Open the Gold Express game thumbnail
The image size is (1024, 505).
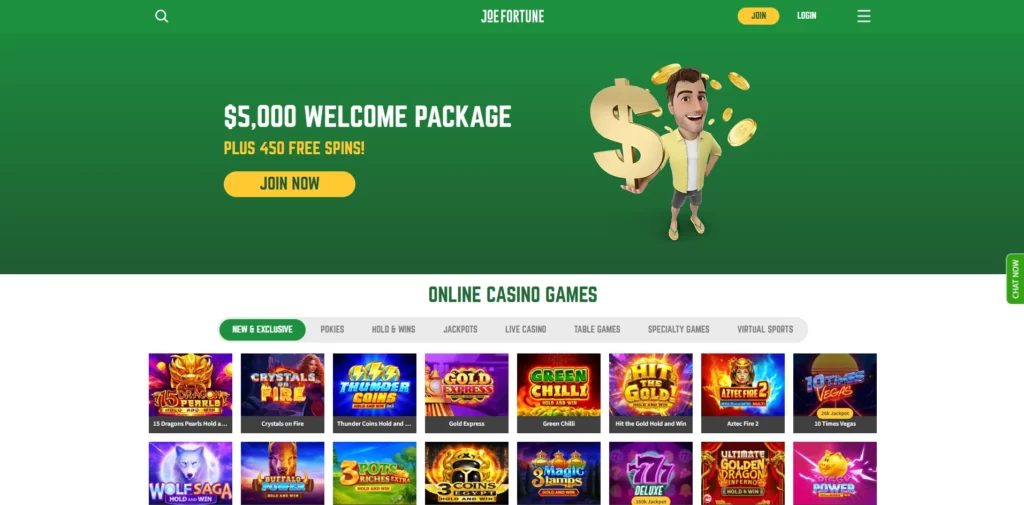pos(466,393)
